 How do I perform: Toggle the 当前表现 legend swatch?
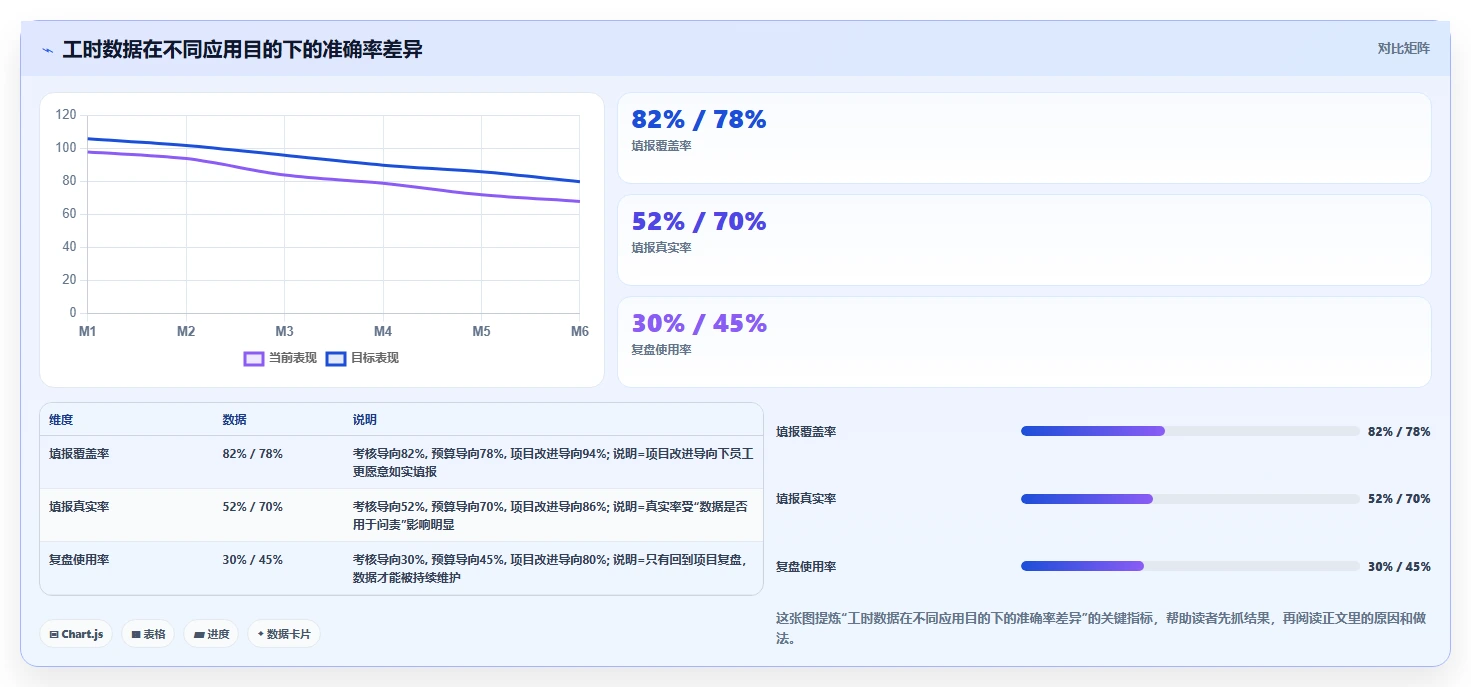point(254,358)
